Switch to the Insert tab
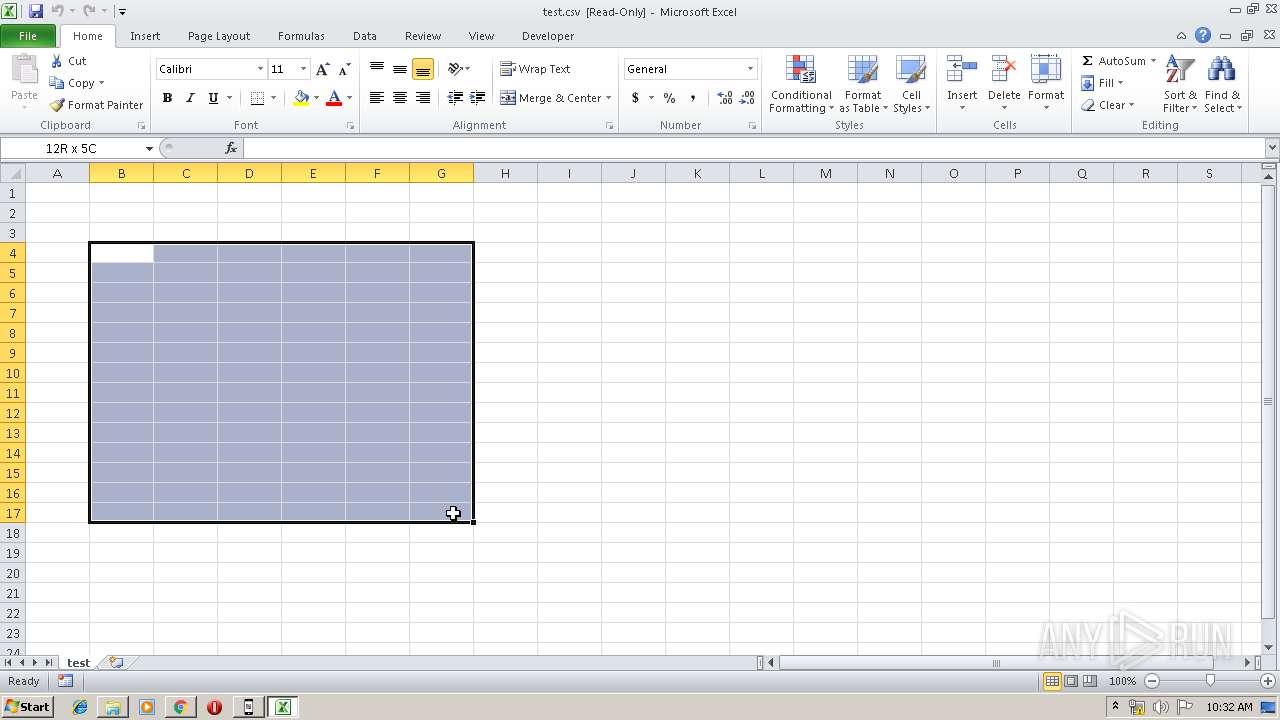 coord(145,36)
